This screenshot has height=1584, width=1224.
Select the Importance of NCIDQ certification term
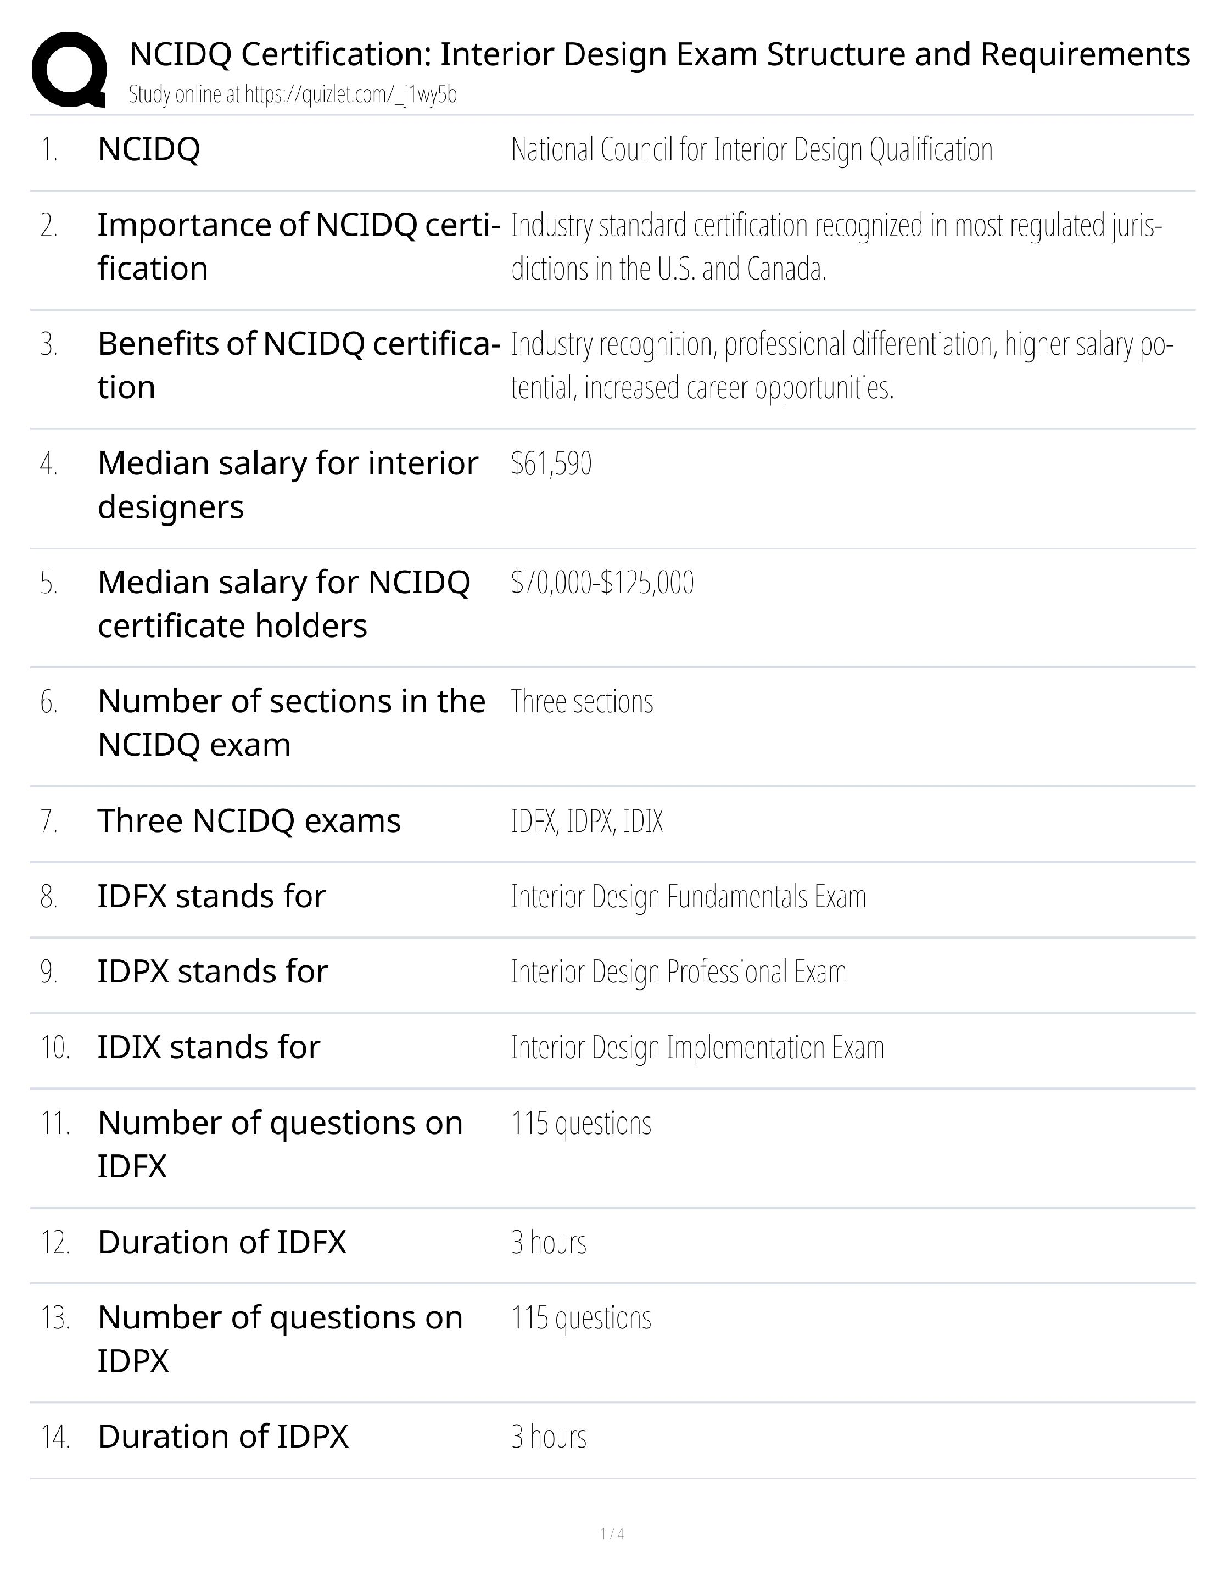click(x=297, y=246)
